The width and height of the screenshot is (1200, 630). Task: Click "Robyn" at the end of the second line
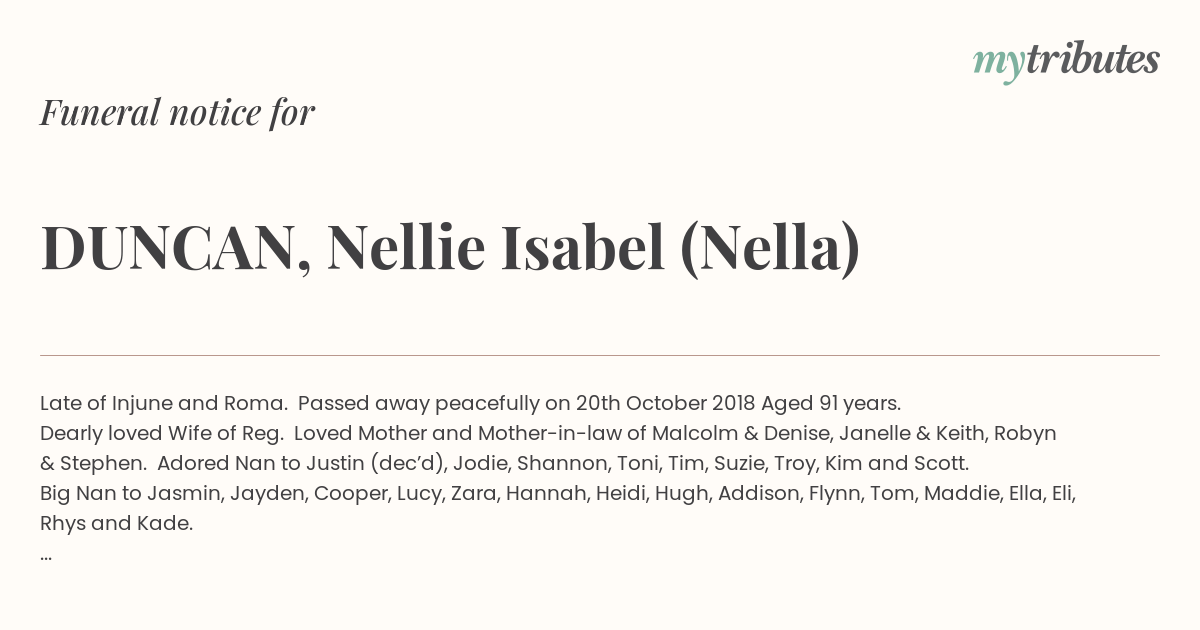(1023, 433)
